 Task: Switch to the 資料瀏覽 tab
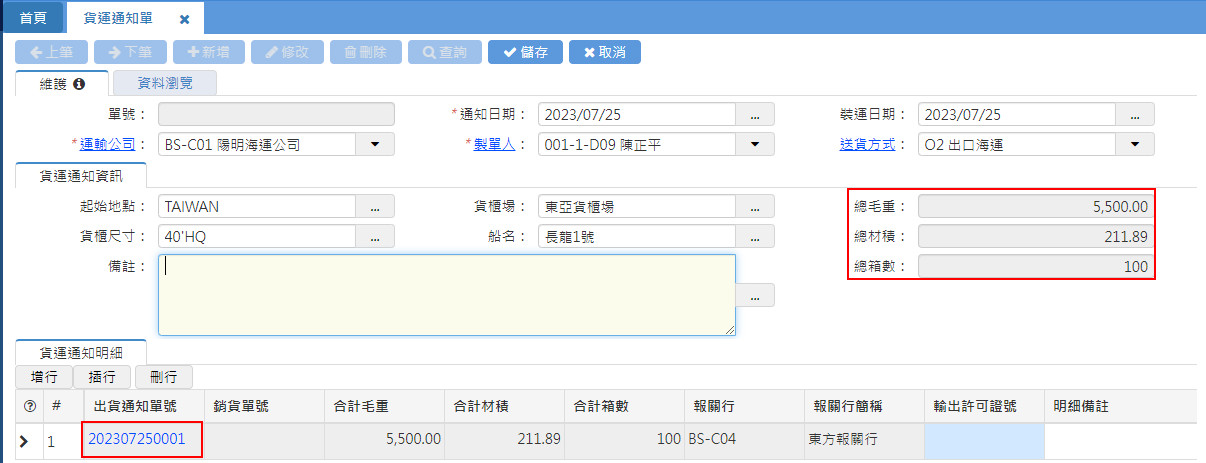coord(165,84)
